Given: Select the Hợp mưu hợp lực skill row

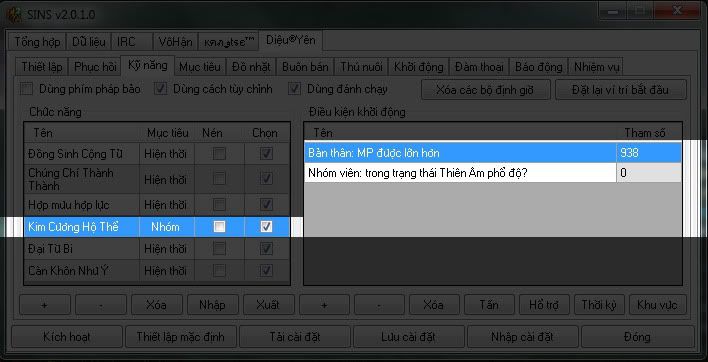Looking at the screenshot, I should tap(157, 205).
